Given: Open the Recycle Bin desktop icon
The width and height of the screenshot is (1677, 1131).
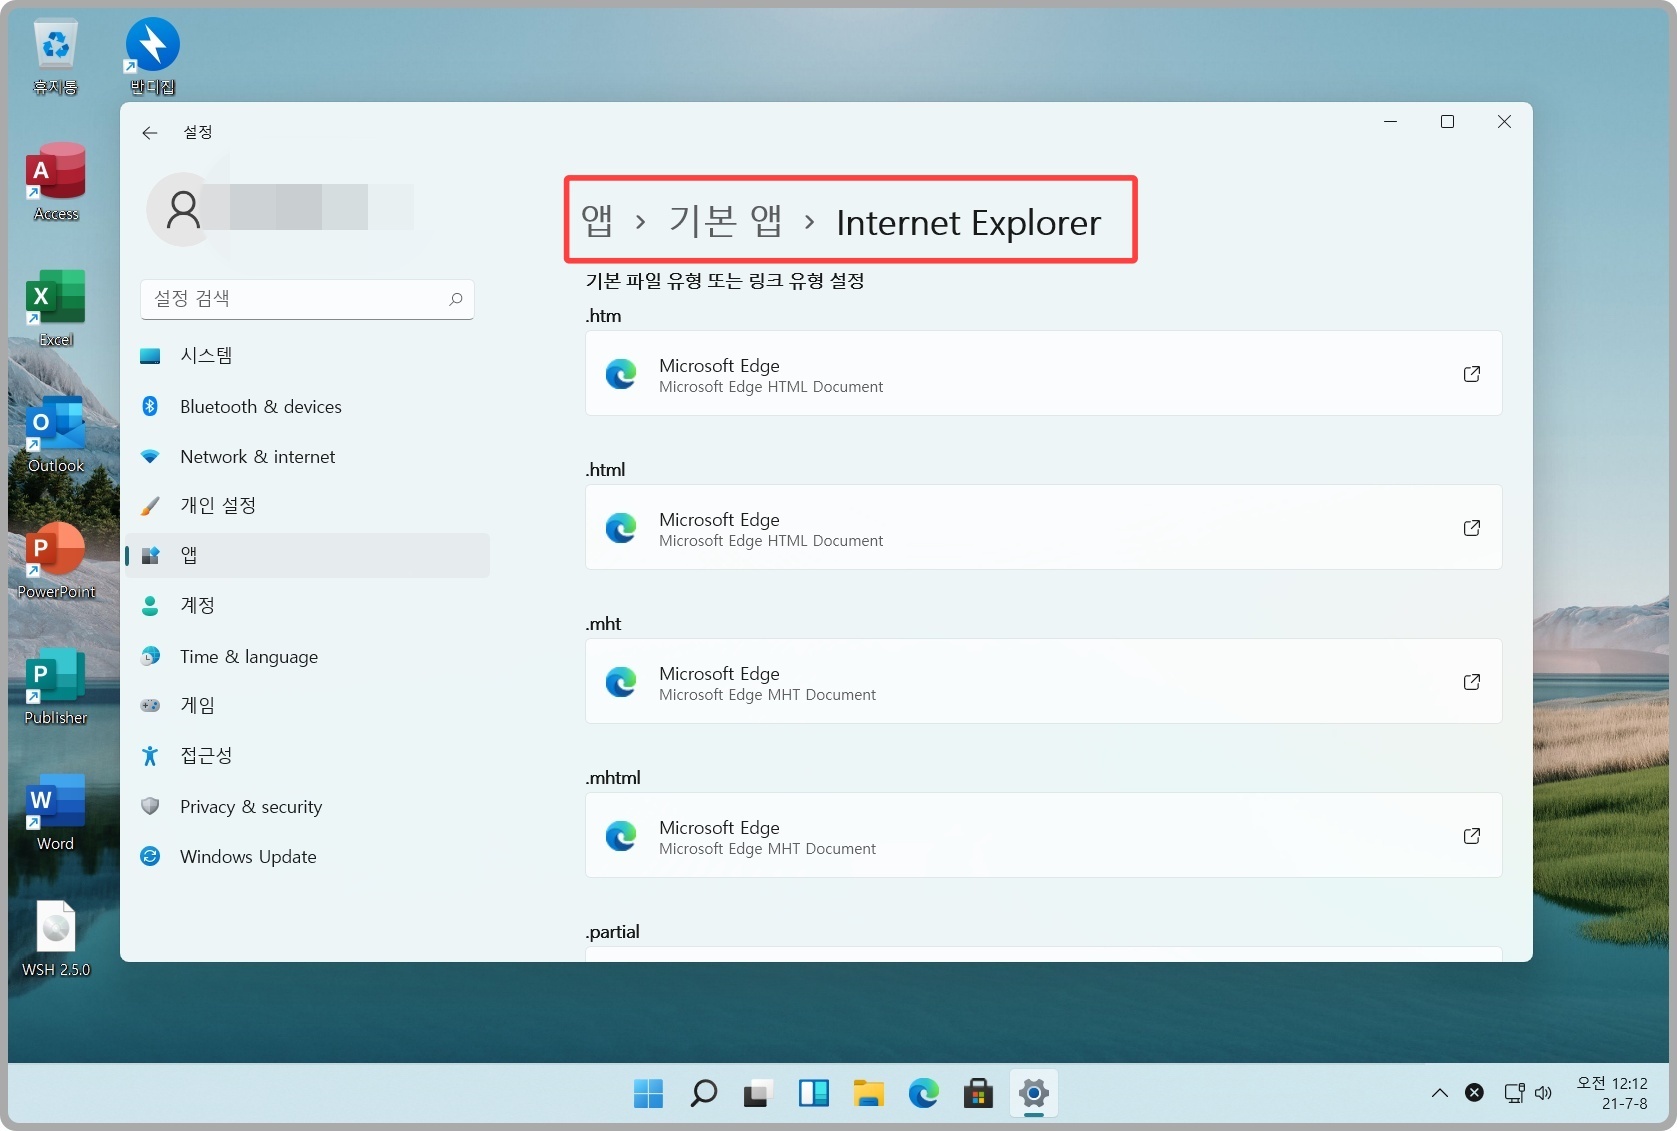Looking at the screenshot, I should point(56,58).
